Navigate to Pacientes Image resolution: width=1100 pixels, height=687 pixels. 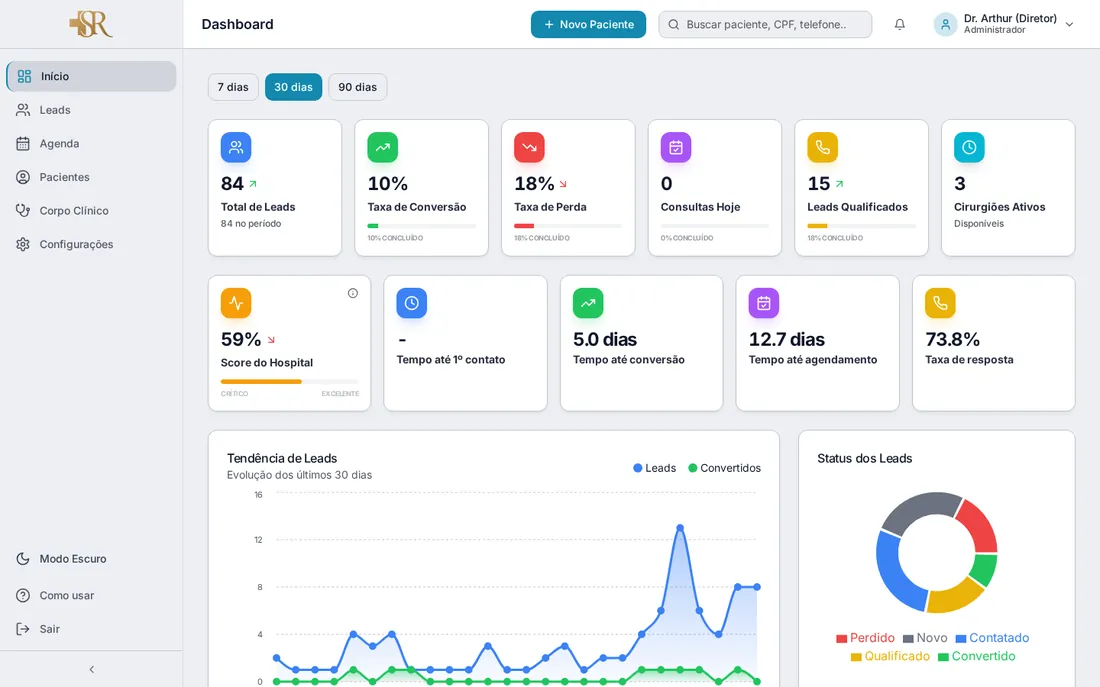tap(91, 178)
